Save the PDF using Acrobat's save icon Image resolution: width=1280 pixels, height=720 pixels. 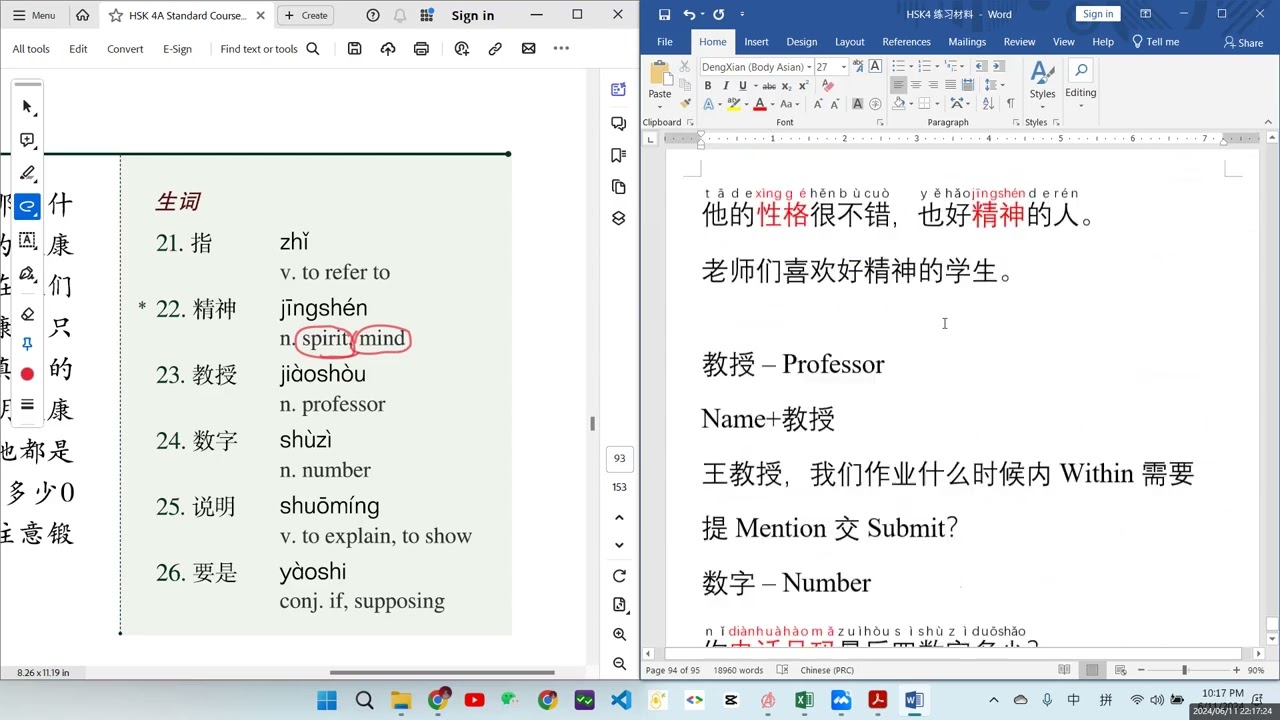coord(354,48)
